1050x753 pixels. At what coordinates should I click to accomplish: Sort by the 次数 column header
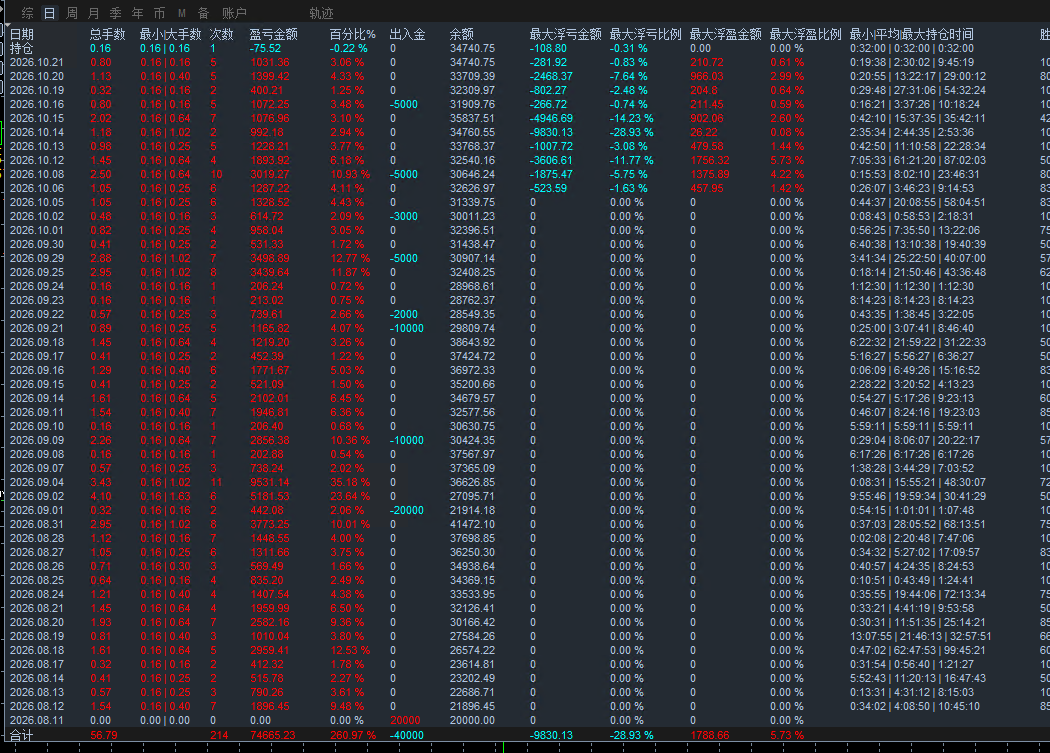click(x=222, y=34)
